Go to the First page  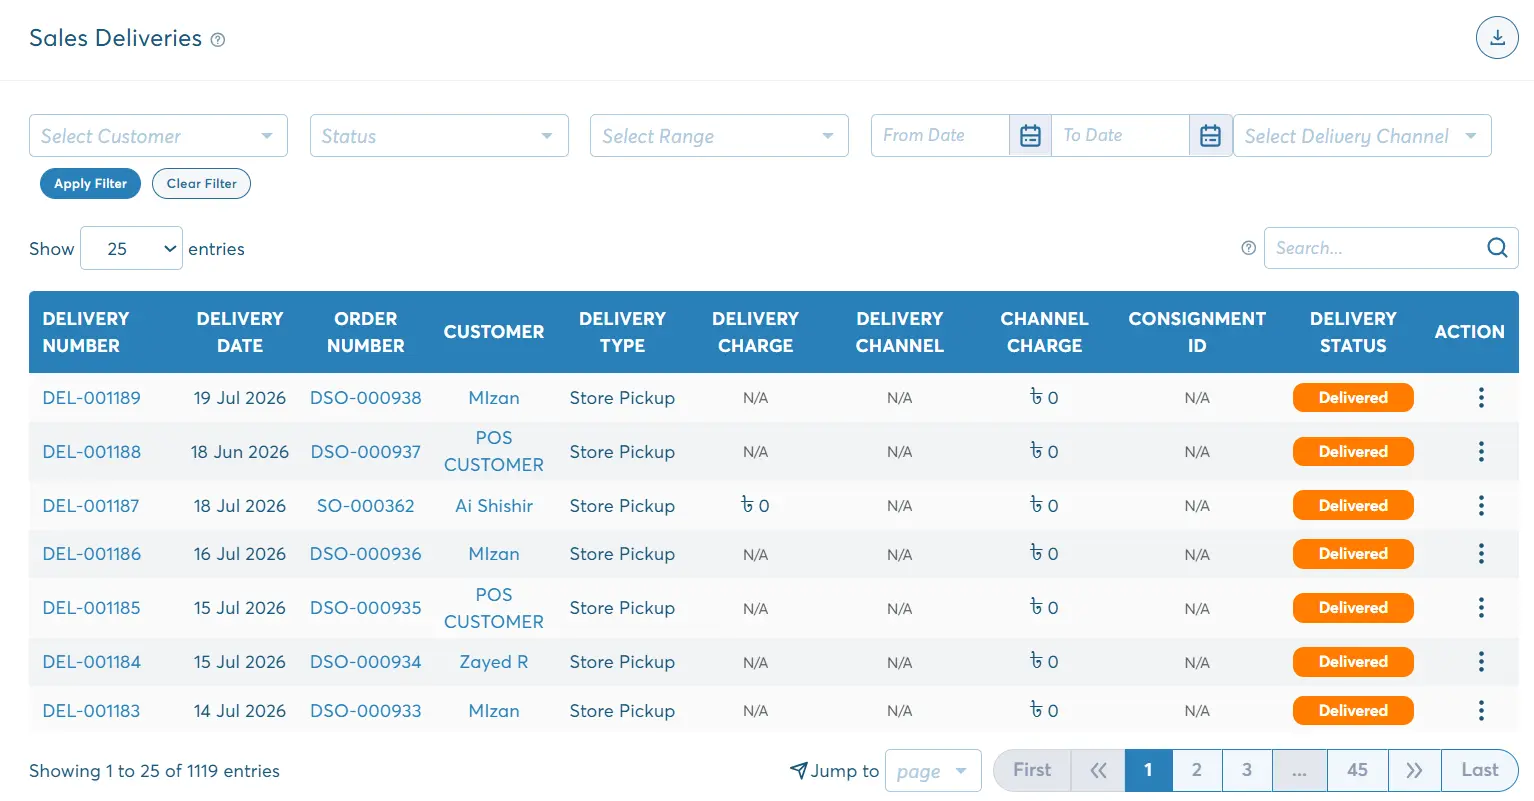1032,770
